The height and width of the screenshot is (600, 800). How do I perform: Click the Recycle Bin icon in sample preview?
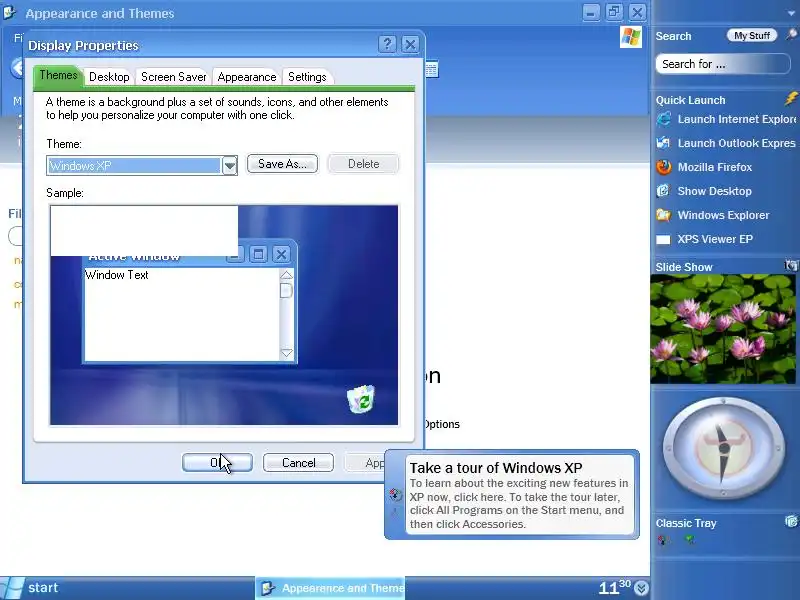pos(361,398)
